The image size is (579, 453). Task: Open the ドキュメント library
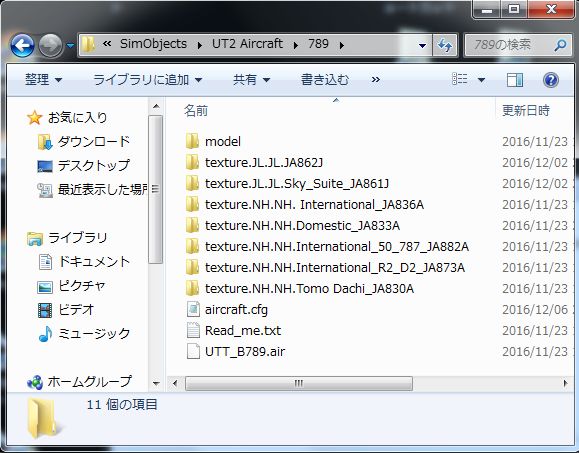94,261
